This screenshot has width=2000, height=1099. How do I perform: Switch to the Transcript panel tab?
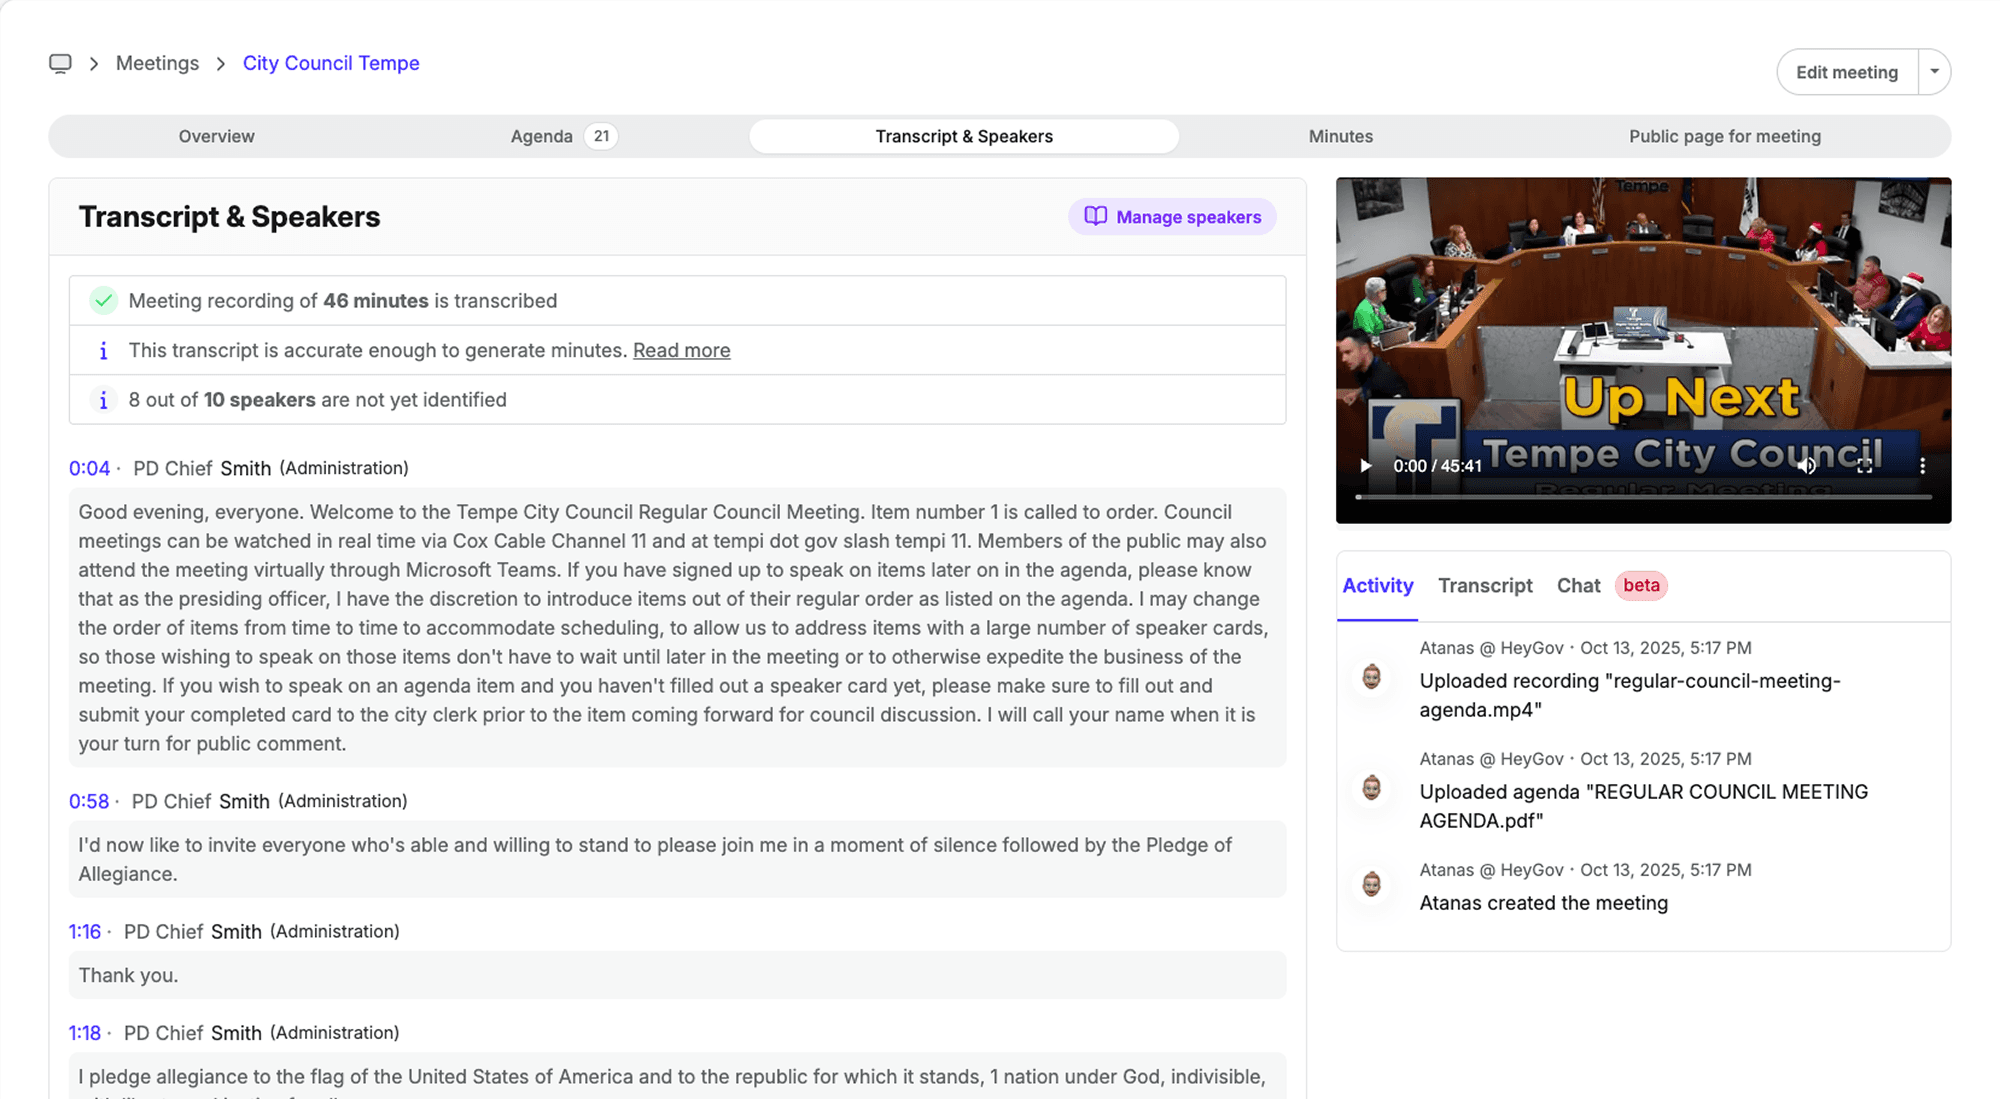[1485, 586]
